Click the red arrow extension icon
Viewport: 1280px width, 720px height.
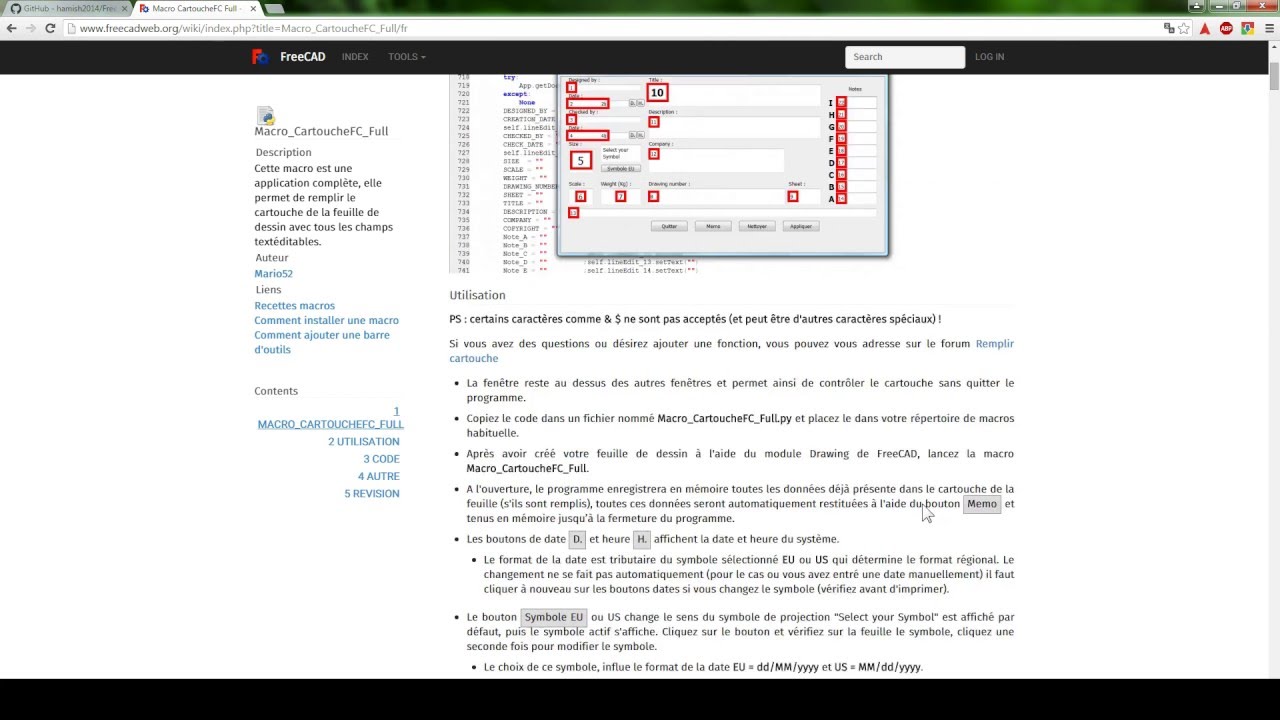[x=1206, y=28]
